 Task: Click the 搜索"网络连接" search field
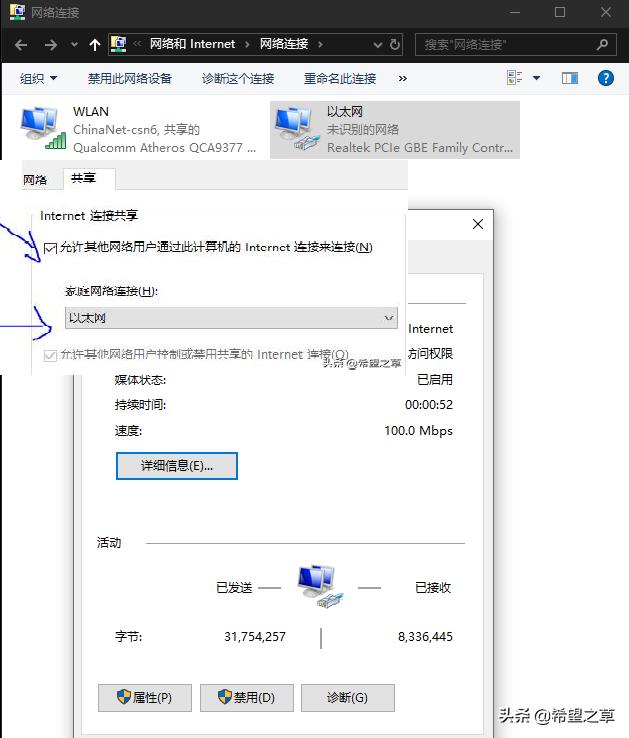coord(516,45)
